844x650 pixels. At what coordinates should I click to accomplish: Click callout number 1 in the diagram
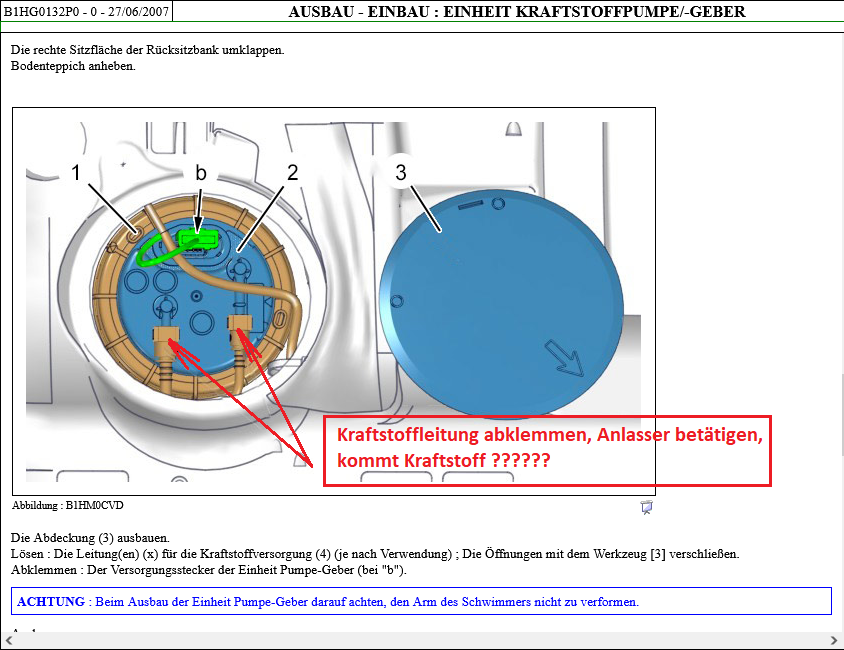[x=75, y=173]
